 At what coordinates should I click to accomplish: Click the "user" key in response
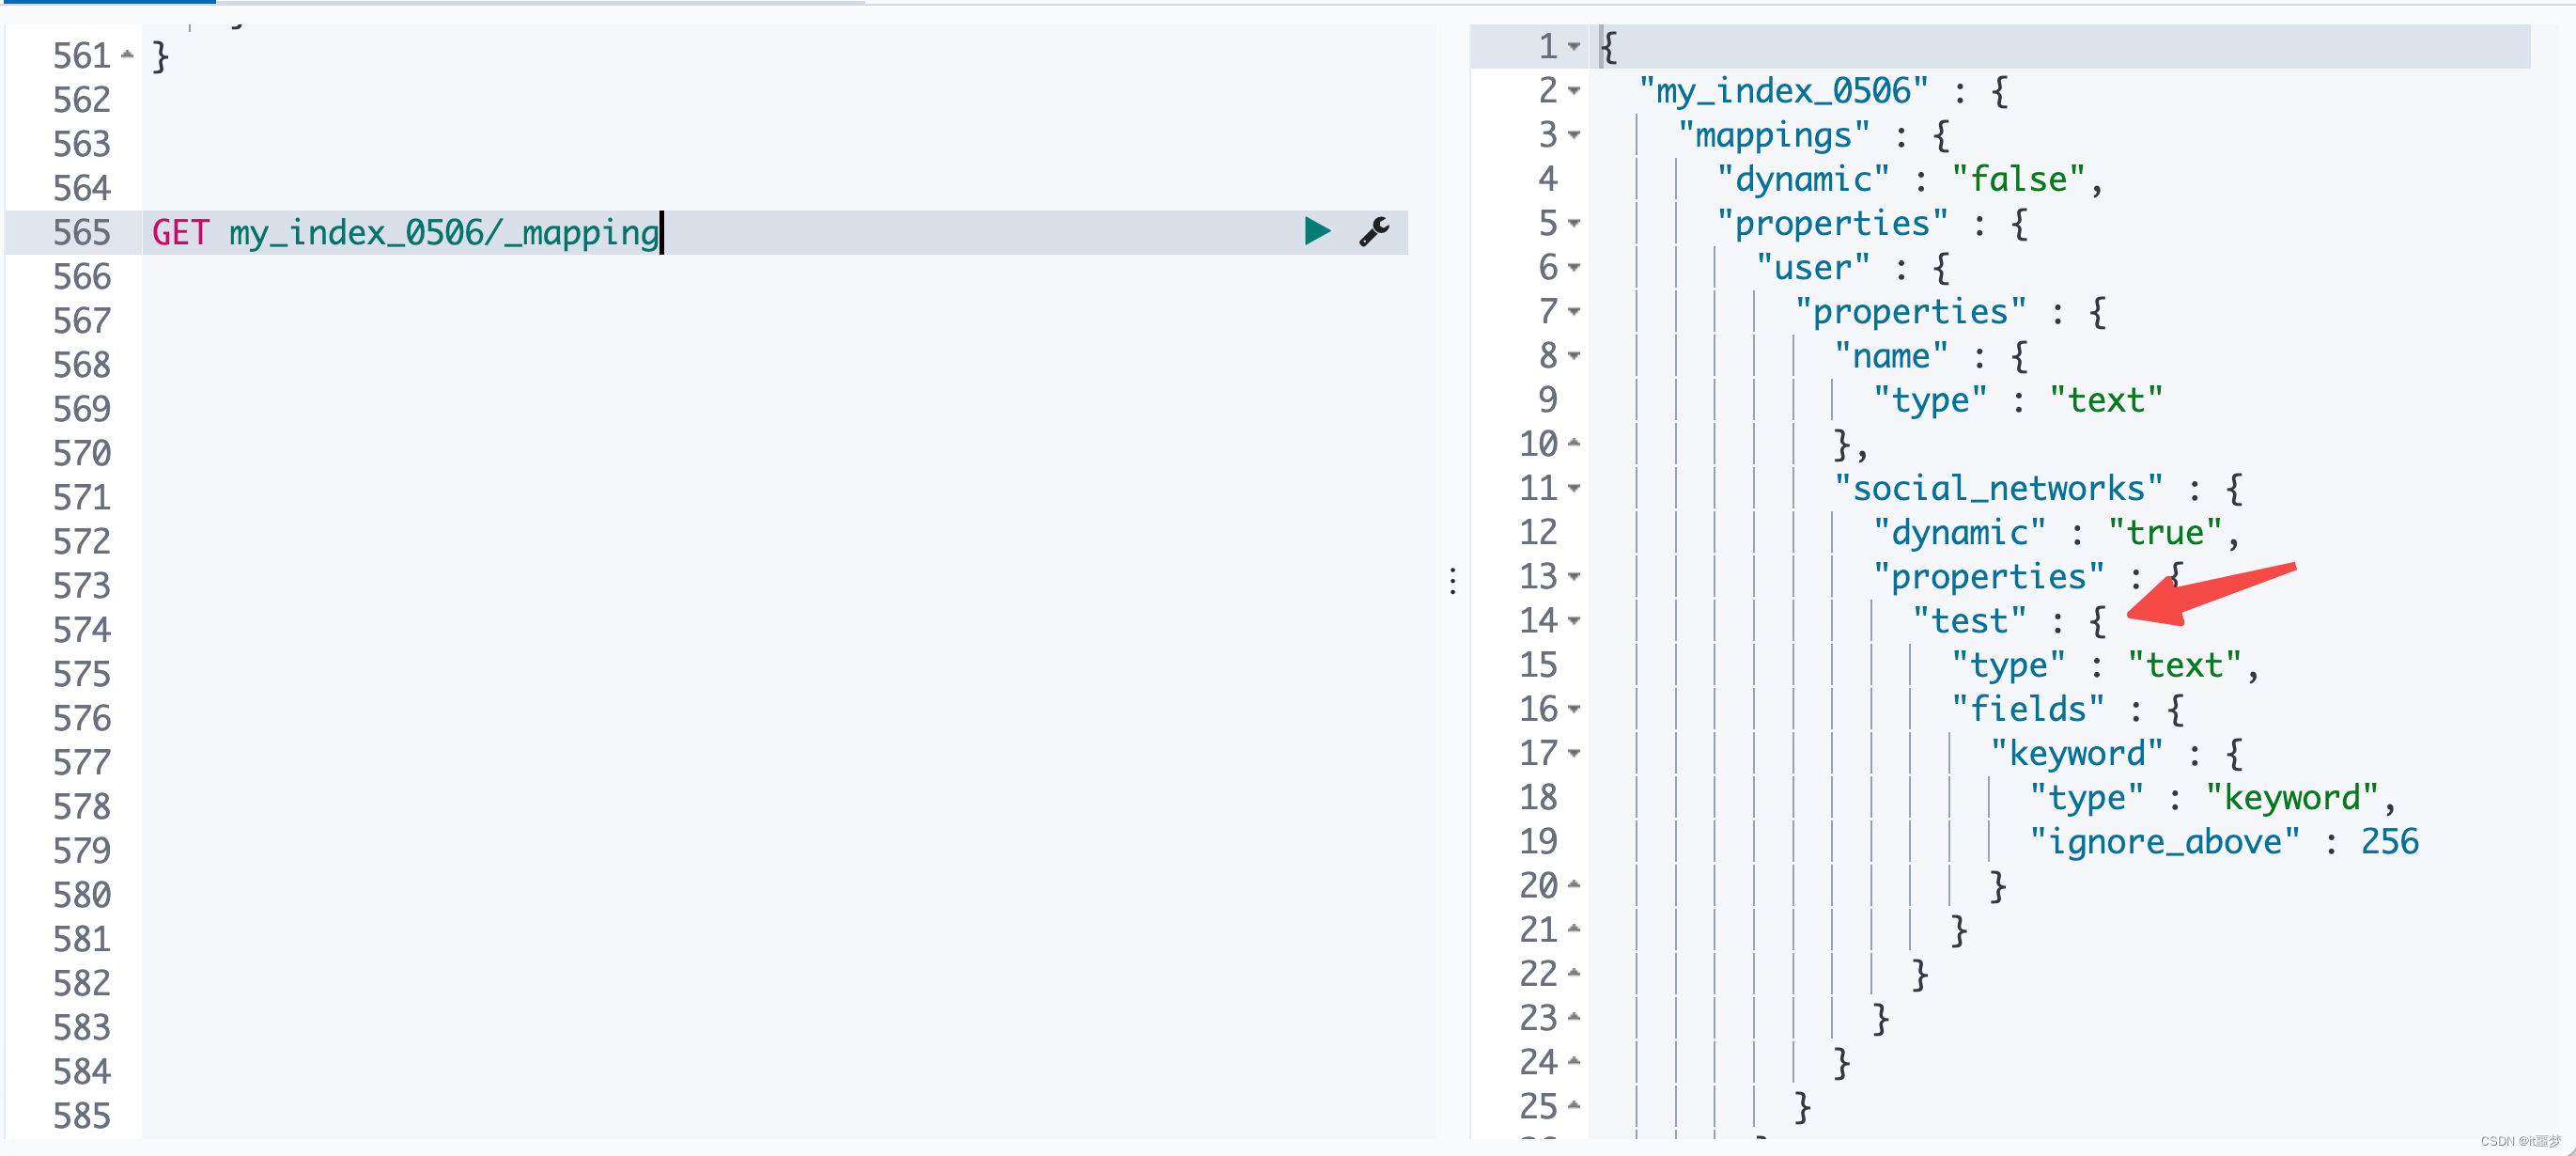point(1813,268)
